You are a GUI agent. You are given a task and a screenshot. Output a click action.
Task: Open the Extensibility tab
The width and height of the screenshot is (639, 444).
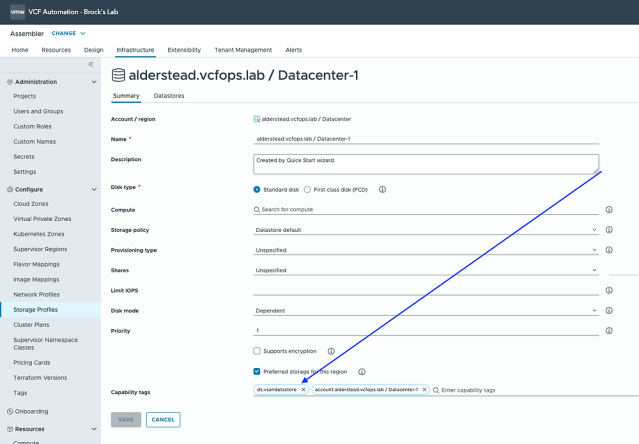pyautogui.click(x=184, y=50)
